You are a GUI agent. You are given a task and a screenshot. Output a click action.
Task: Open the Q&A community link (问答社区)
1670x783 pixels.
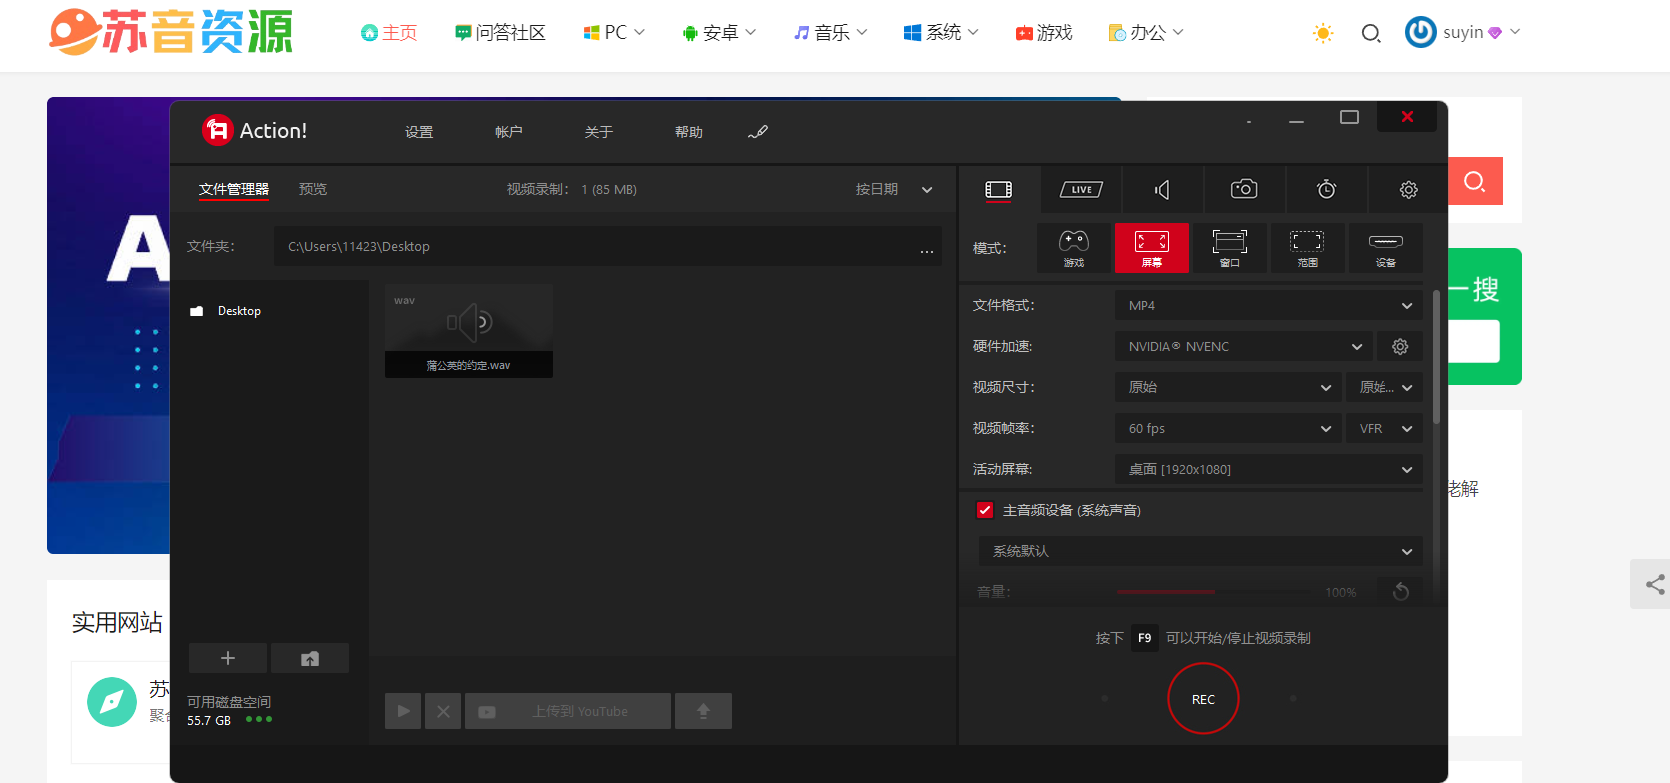[x=500, y=33]
